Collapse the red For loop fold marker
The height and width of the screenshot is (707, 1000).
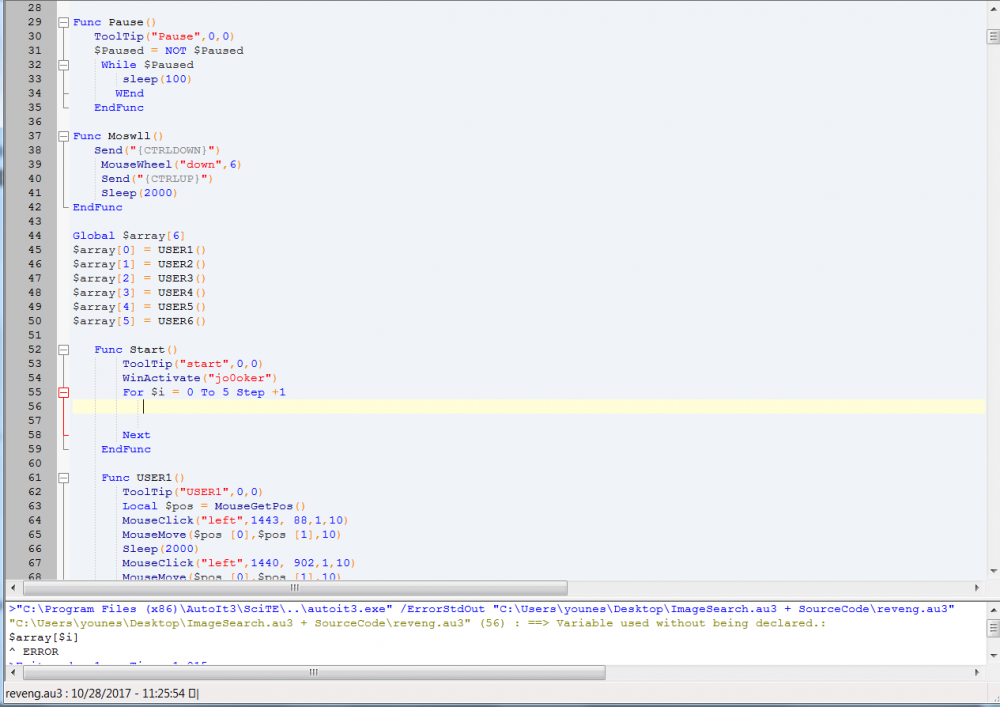click(x=64, y=393)
